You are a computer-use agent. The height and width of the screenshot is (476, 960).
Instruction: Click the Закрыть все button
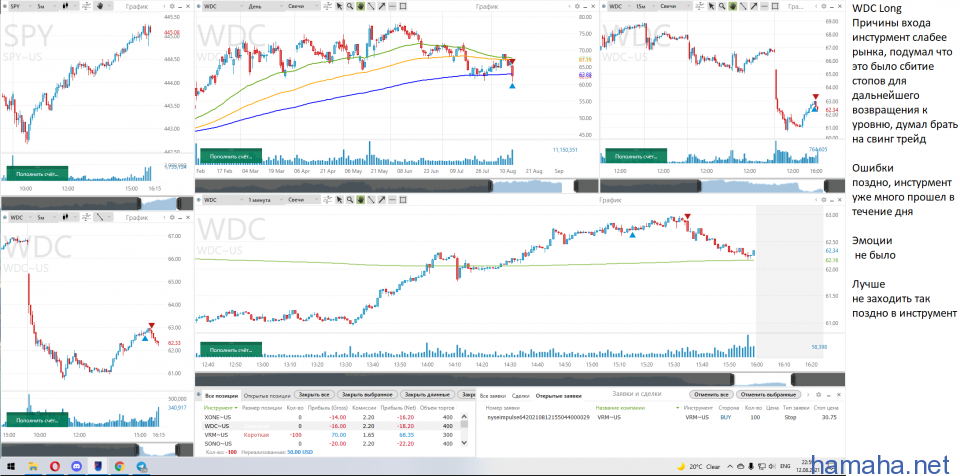point(313,395)
